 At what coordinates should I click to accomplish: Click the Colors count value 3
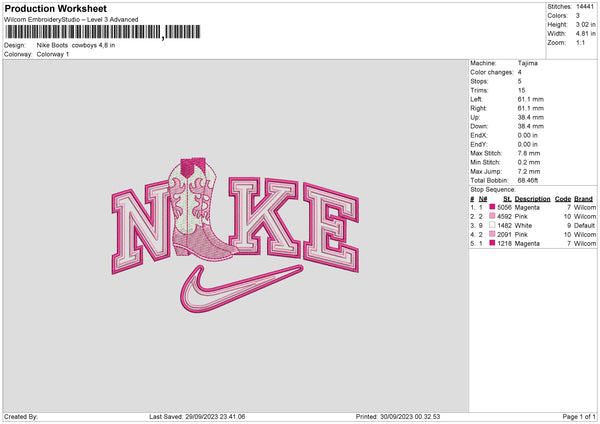pos(578,16)
